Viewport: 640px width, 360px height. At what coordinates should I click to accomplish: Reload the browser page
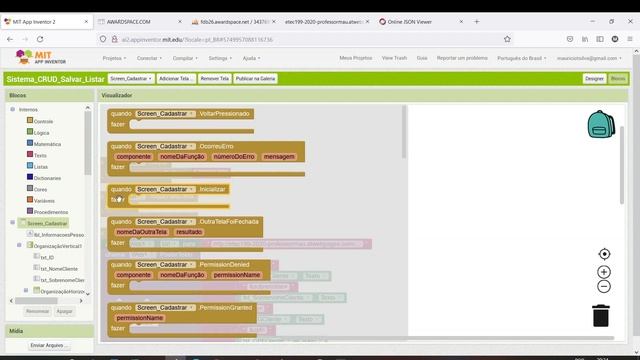click(40, 39)
